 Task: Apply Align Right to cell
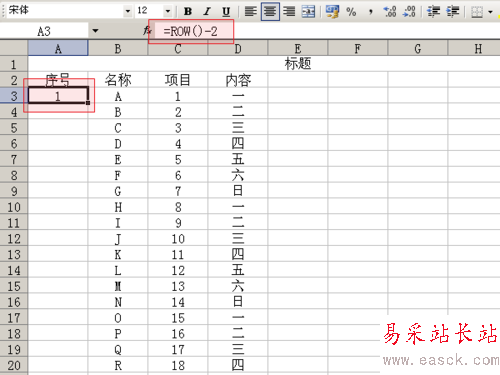coord(289,12)
